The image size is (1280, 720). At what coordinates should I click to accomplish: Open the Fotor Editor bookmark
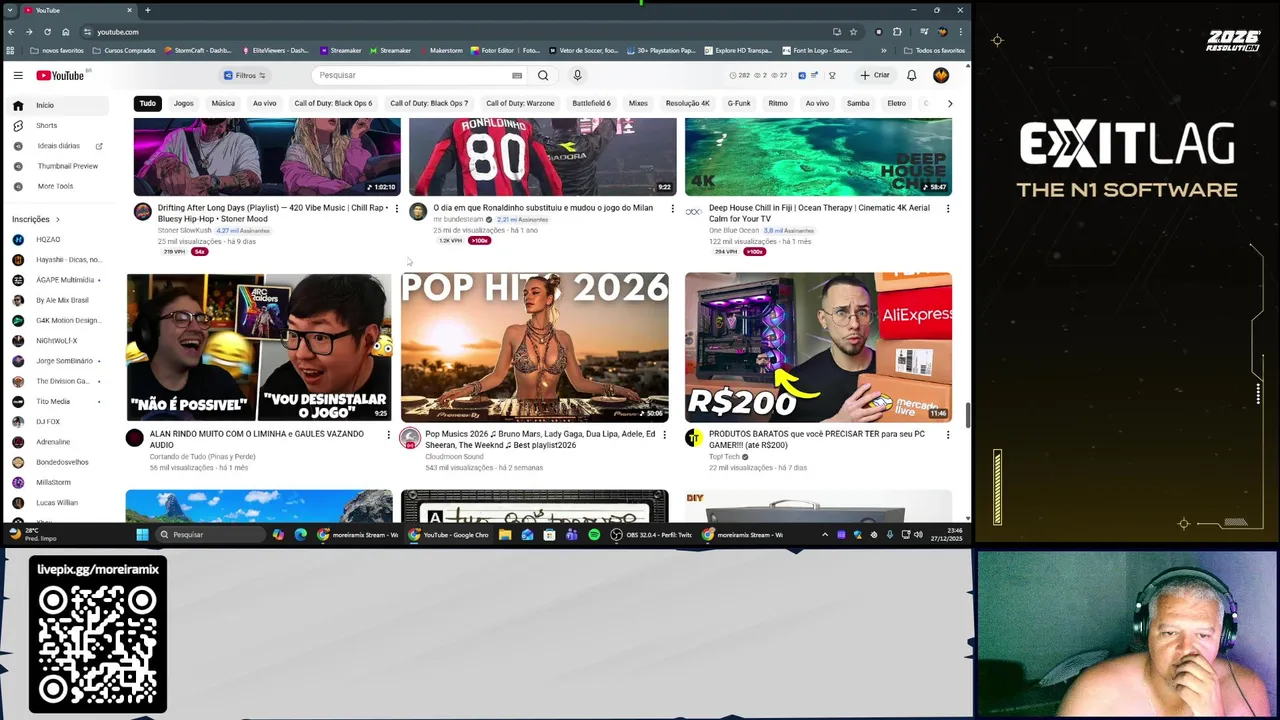click(505, 50)
